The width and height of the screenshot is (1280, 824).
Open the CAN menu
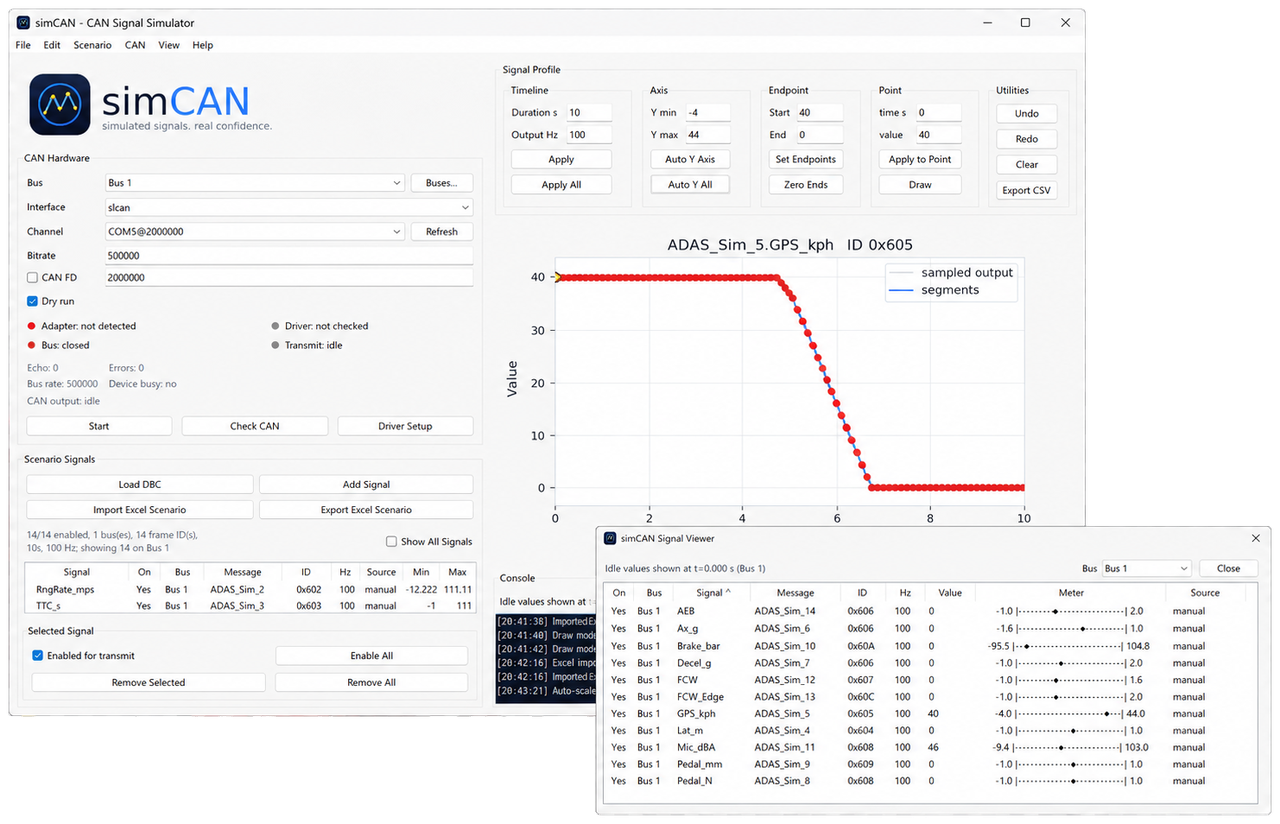point(135,45)
